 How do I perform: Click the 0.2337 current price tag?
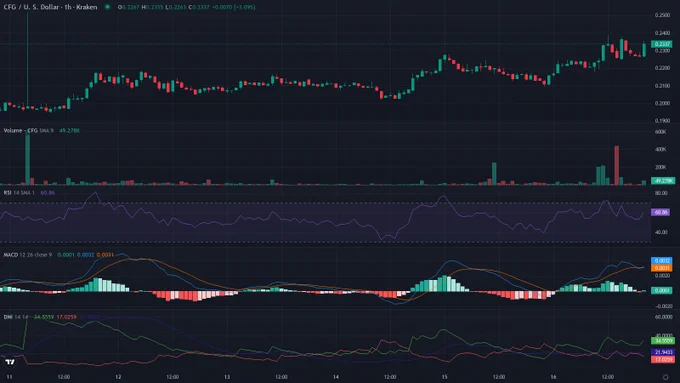click(663, 44)
